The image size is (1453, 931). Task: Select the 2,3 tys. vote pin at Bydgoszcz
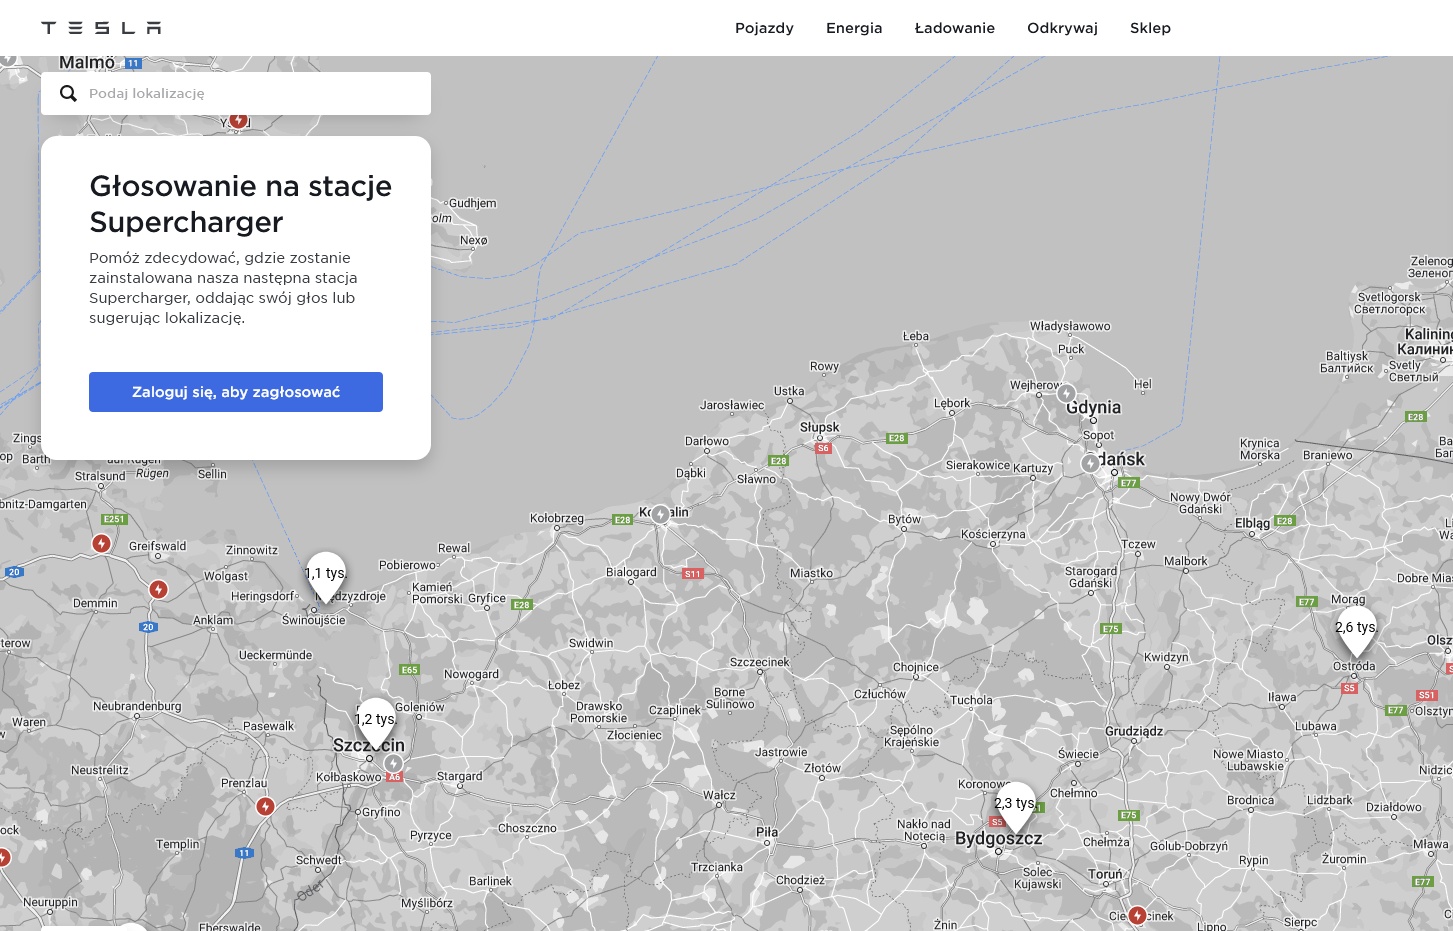[1015, 807]
